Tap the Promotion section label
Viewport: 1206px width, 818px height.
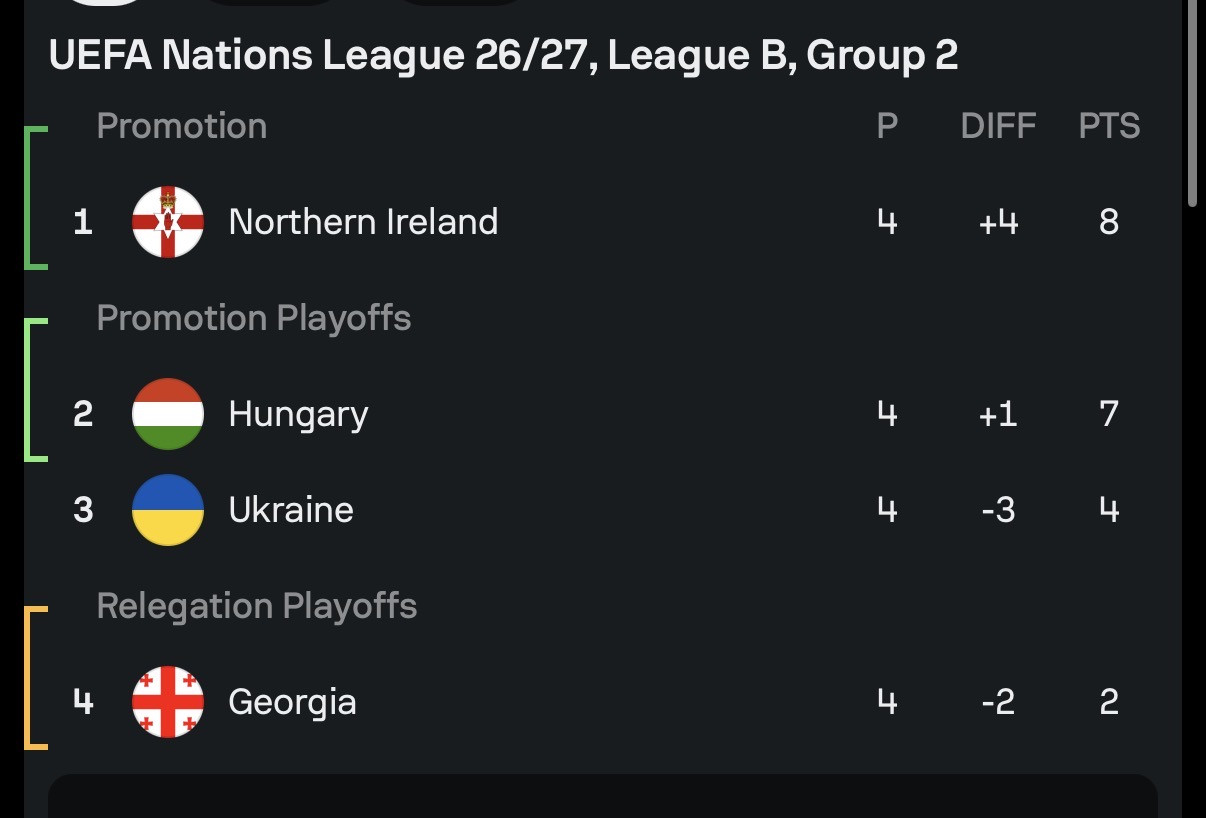(182, 126)
